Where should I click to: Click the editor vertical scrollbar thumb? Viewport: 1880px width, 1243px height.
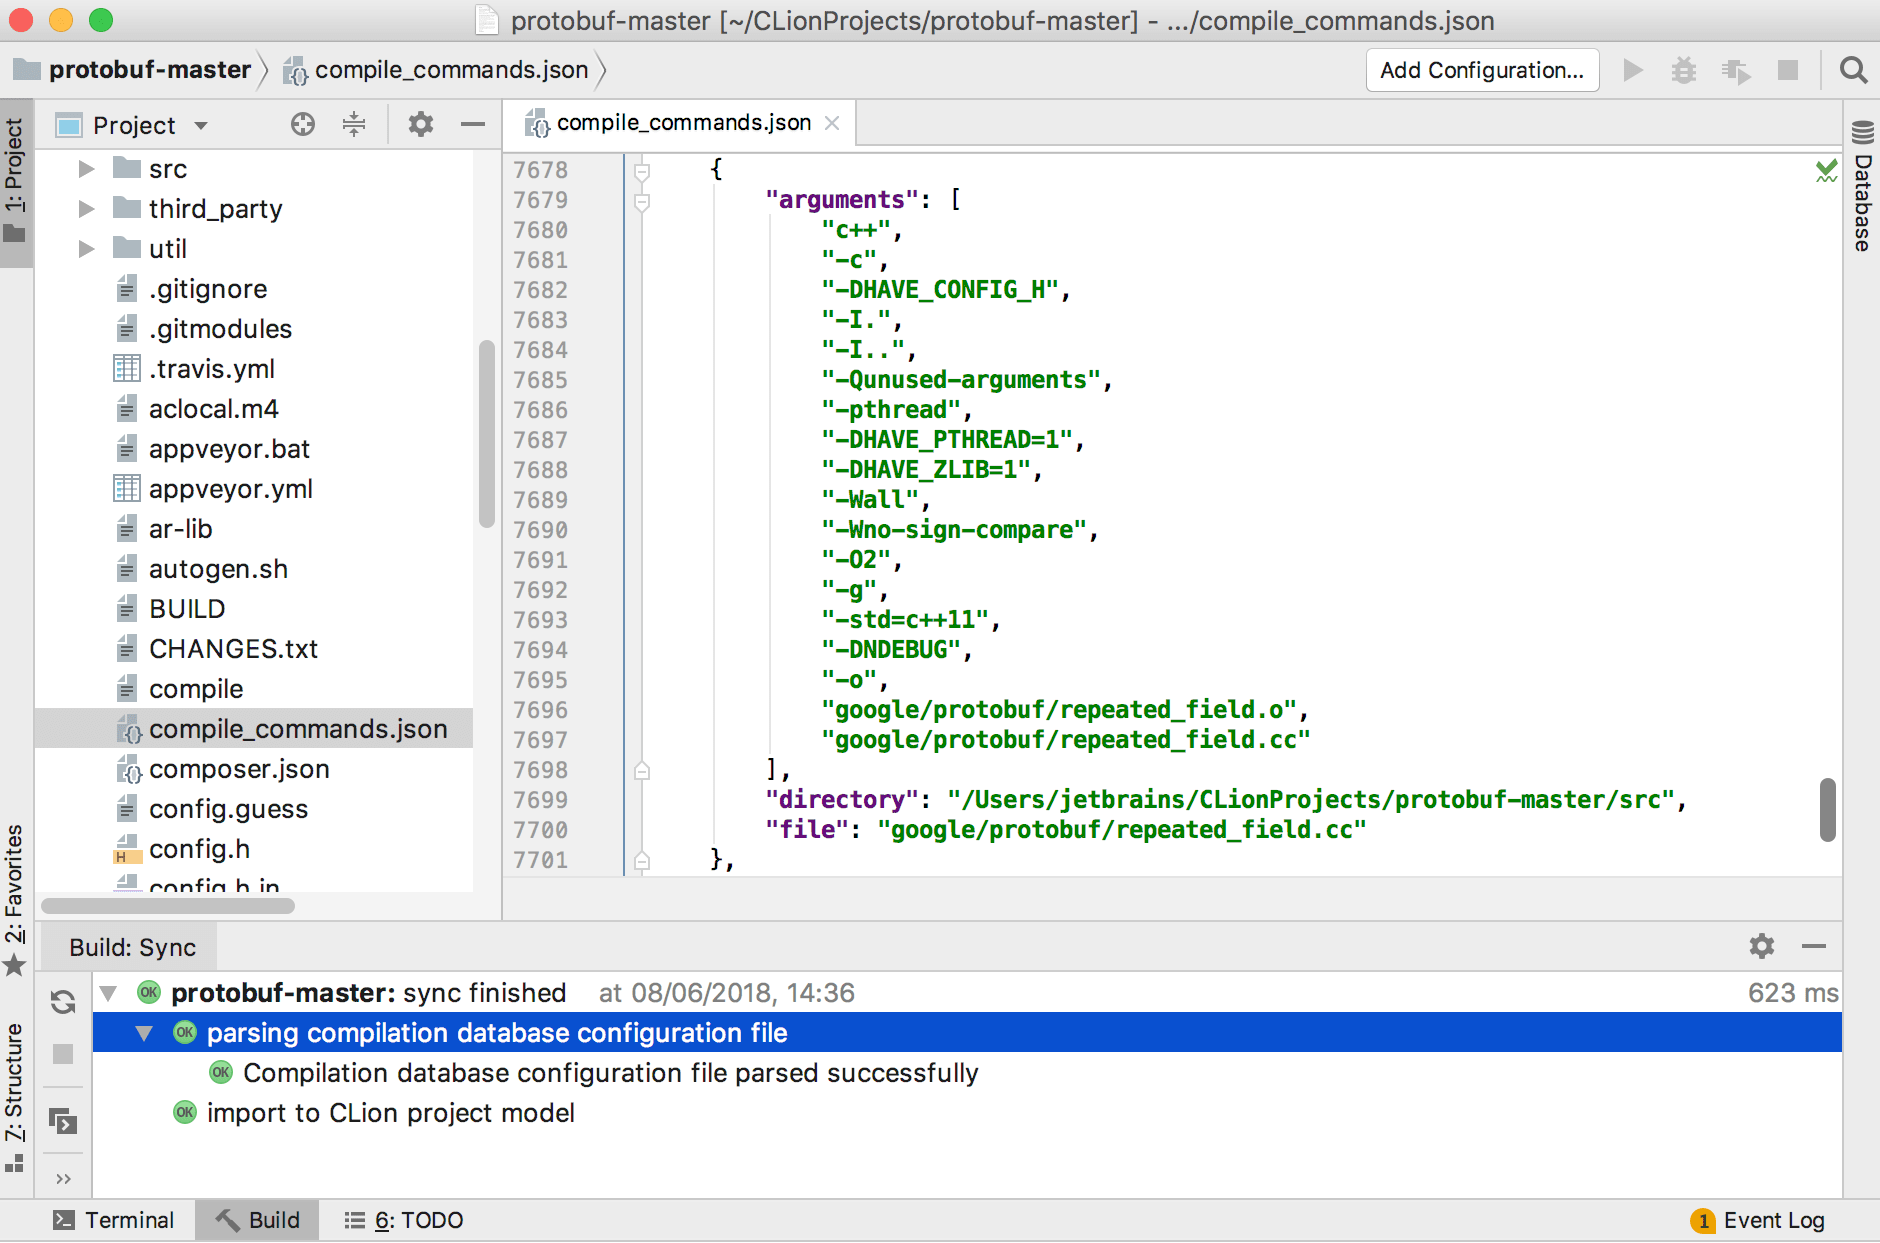pyautogui.click(x=1828, y=810)
